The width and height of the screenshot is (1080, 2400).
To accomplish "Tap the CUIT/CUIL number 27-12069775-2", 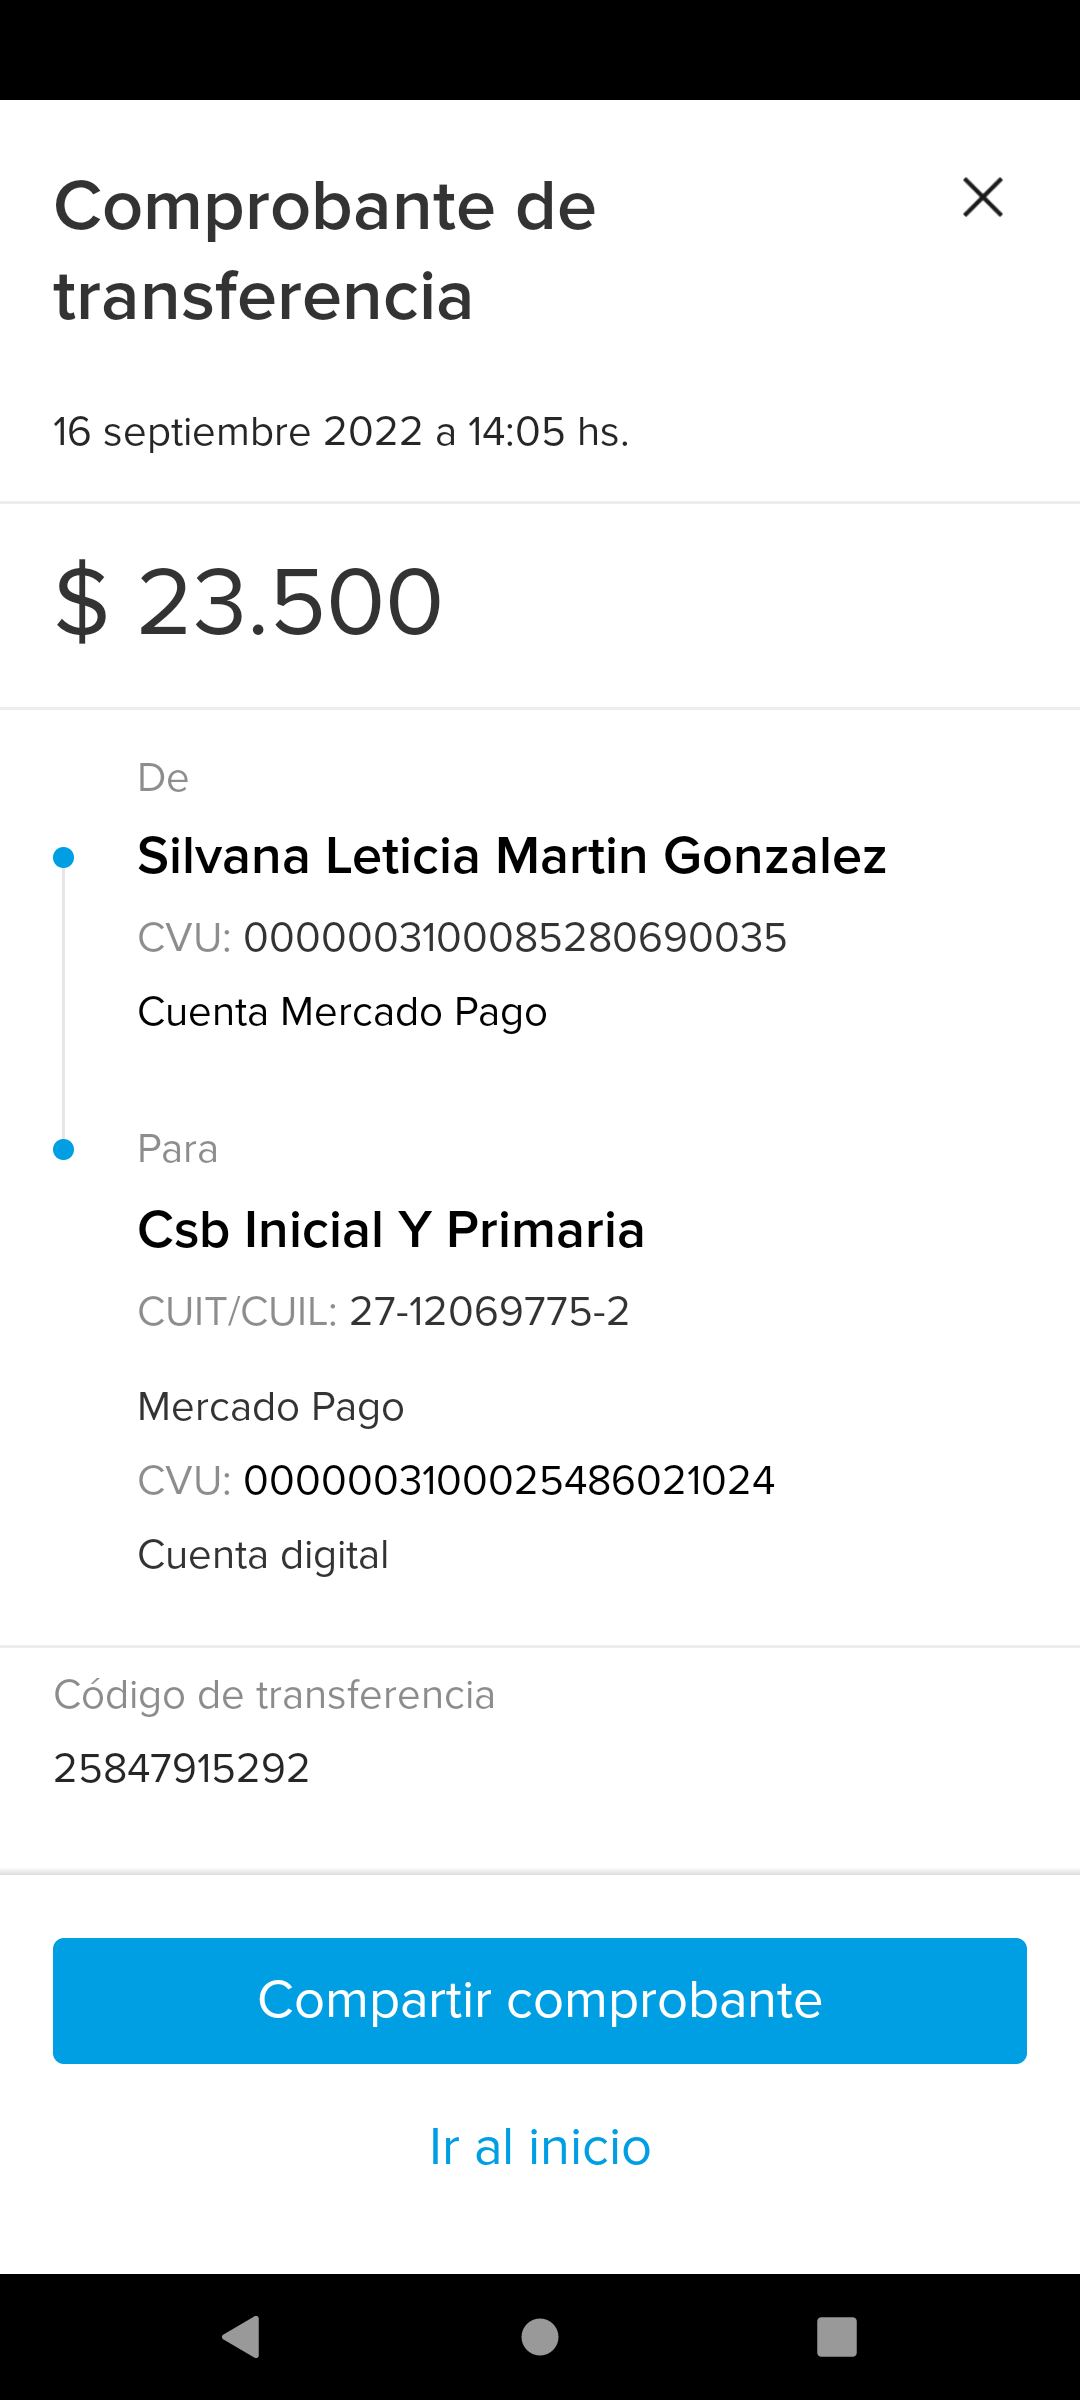I will tap(489, 1311).
